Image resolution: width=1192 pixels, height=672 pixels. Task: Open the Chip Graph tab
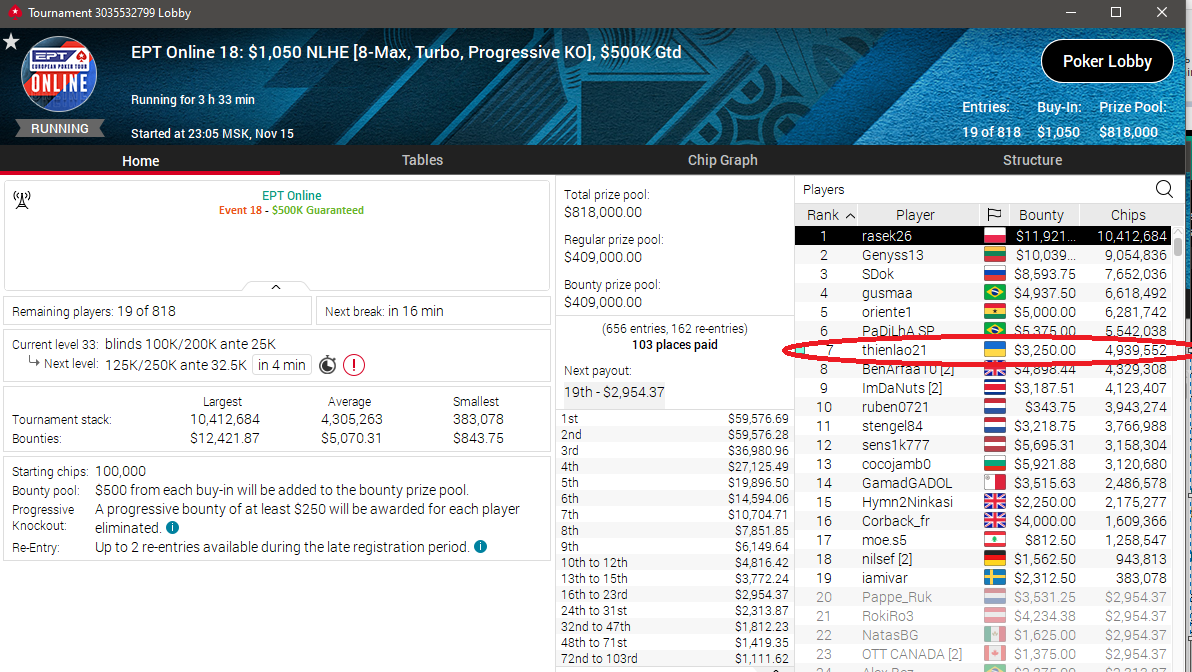(x=722, y=160)
